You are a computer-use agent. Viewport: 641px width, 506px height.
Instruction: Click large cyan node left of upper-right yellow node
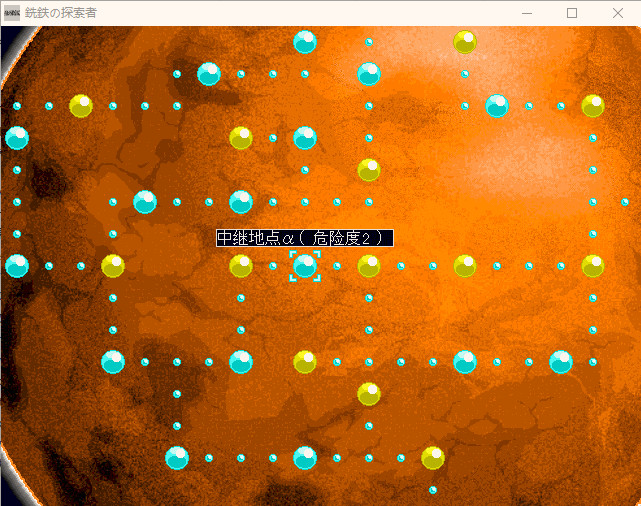497,106
